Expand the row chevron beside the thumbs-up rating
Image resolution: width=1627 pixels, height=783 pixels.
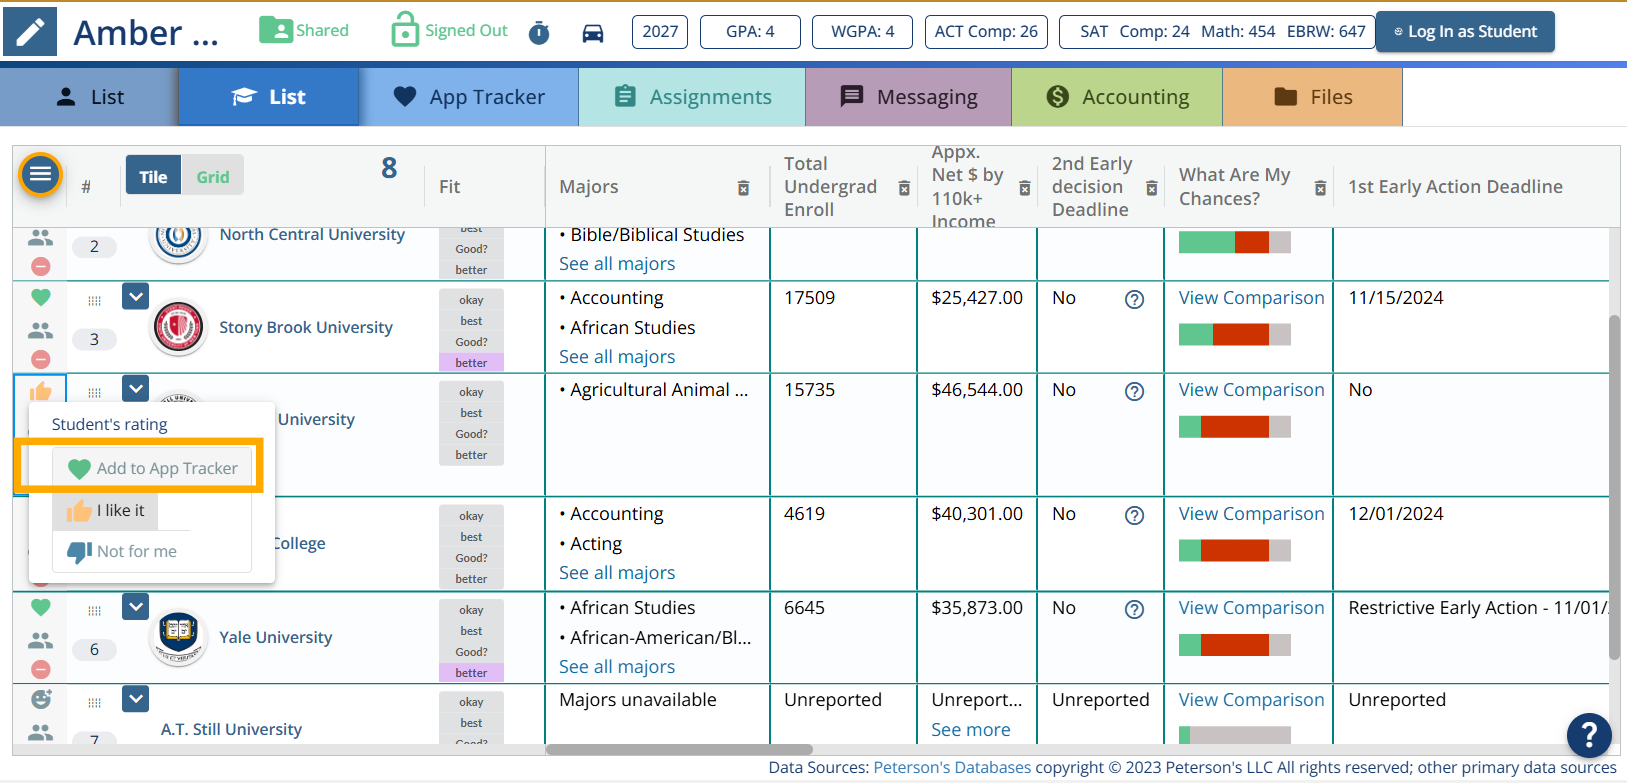pyautogui.click(x=136, y=388)
